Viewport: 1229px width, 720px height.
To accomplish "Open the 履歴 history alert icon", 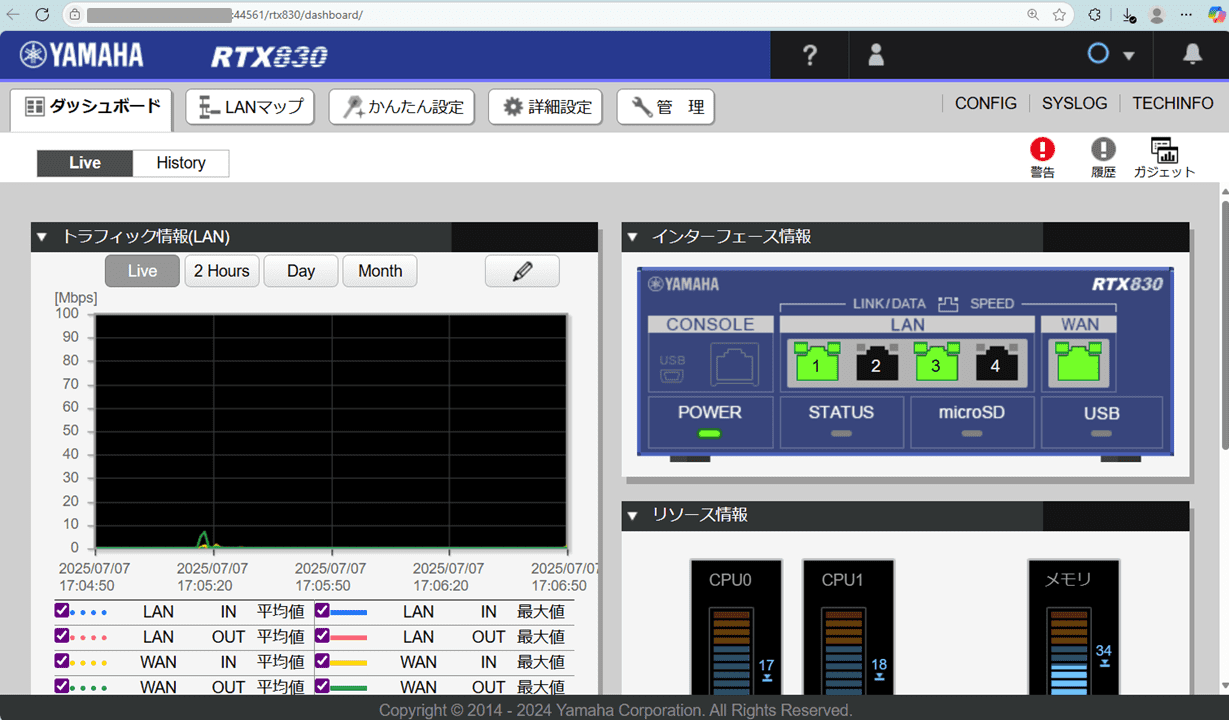I will pos(1103,157).
